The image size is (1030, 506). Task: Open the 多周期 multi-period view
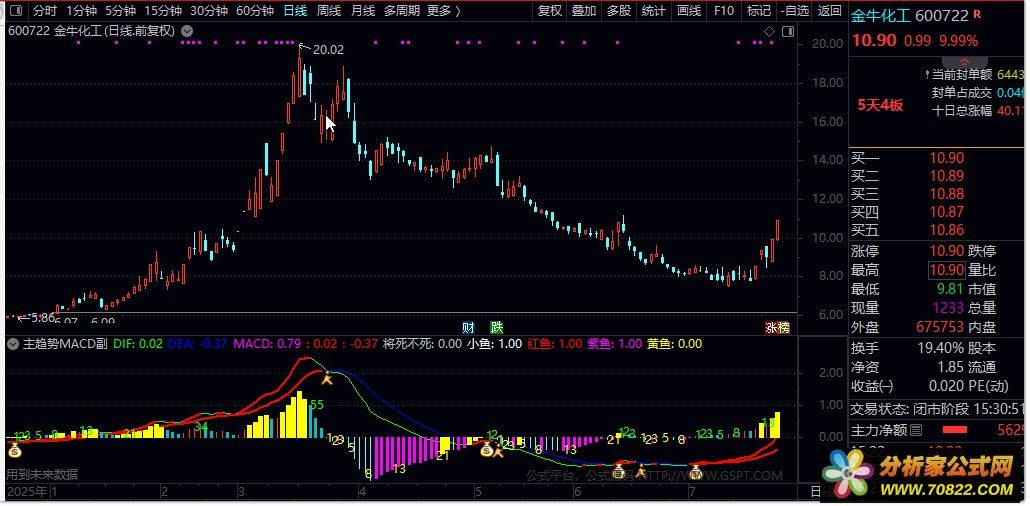[x=401, y=11]
